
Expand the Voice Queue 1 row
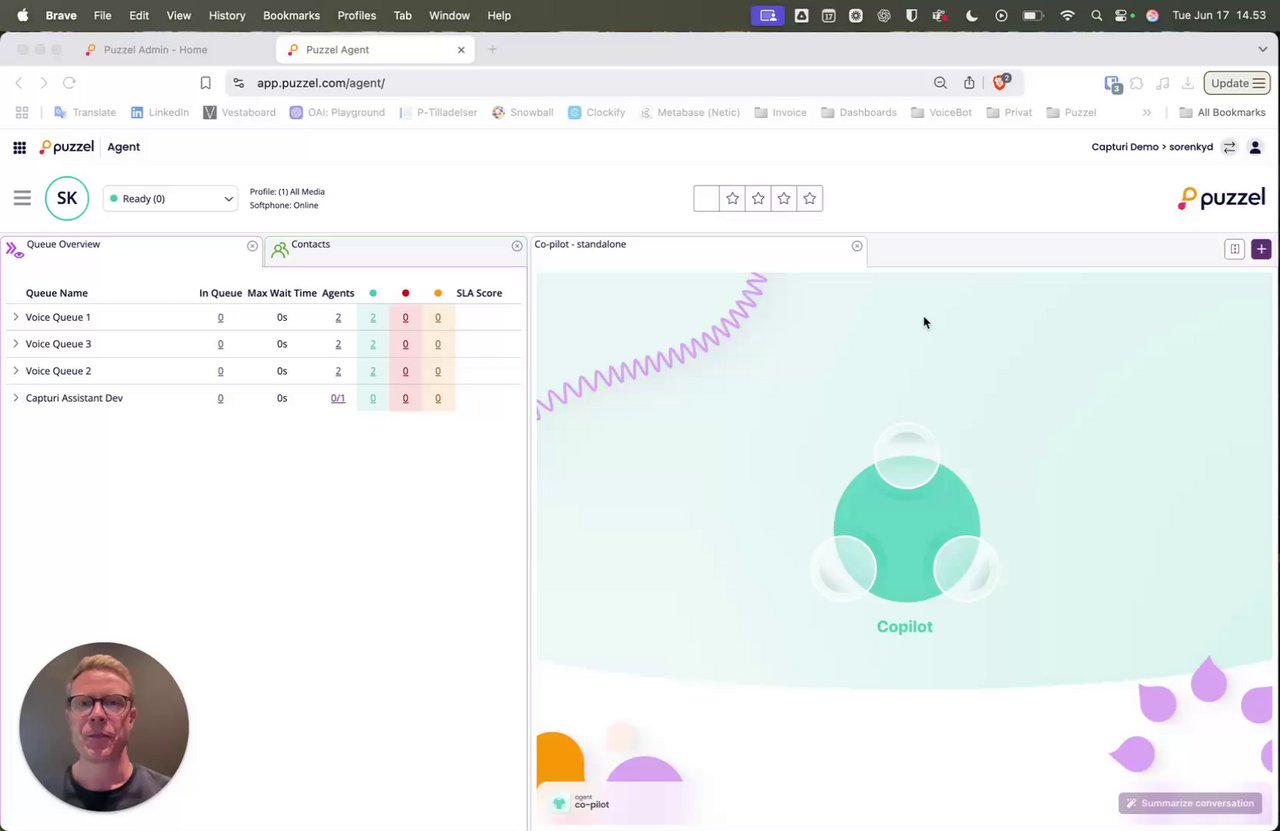point(15,317)
